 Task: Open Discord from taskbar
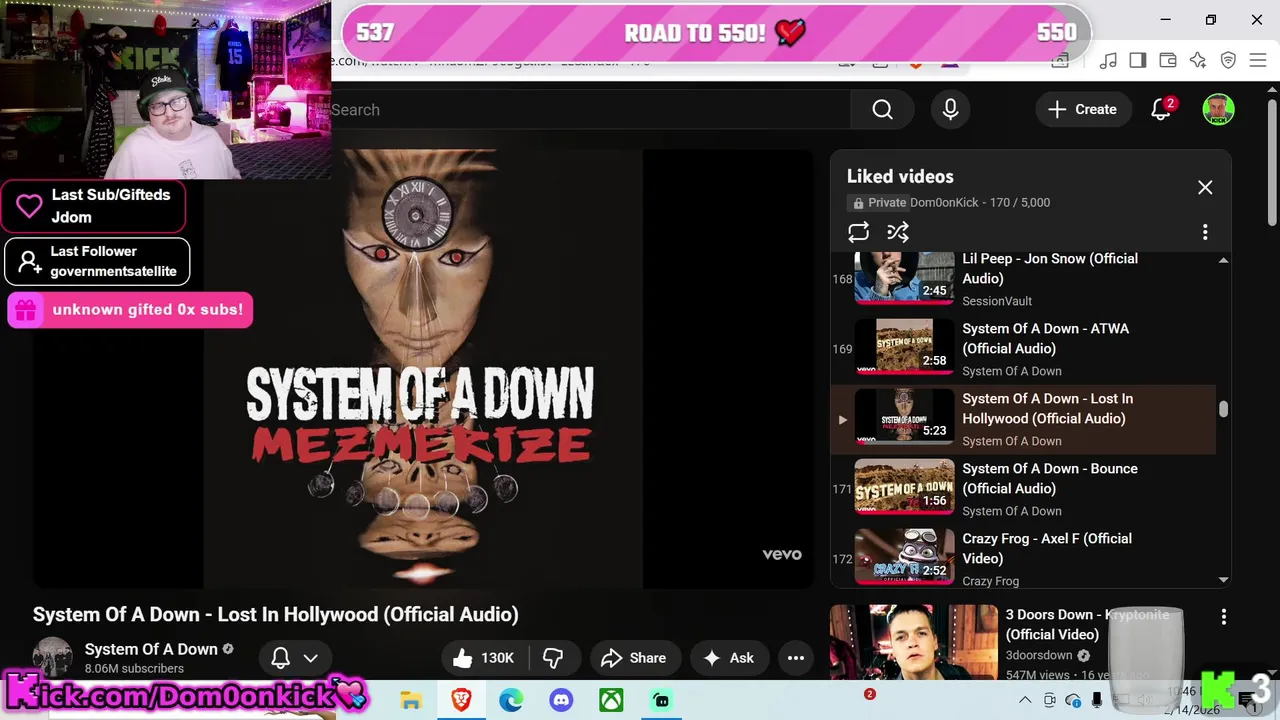tap(561, 700)
